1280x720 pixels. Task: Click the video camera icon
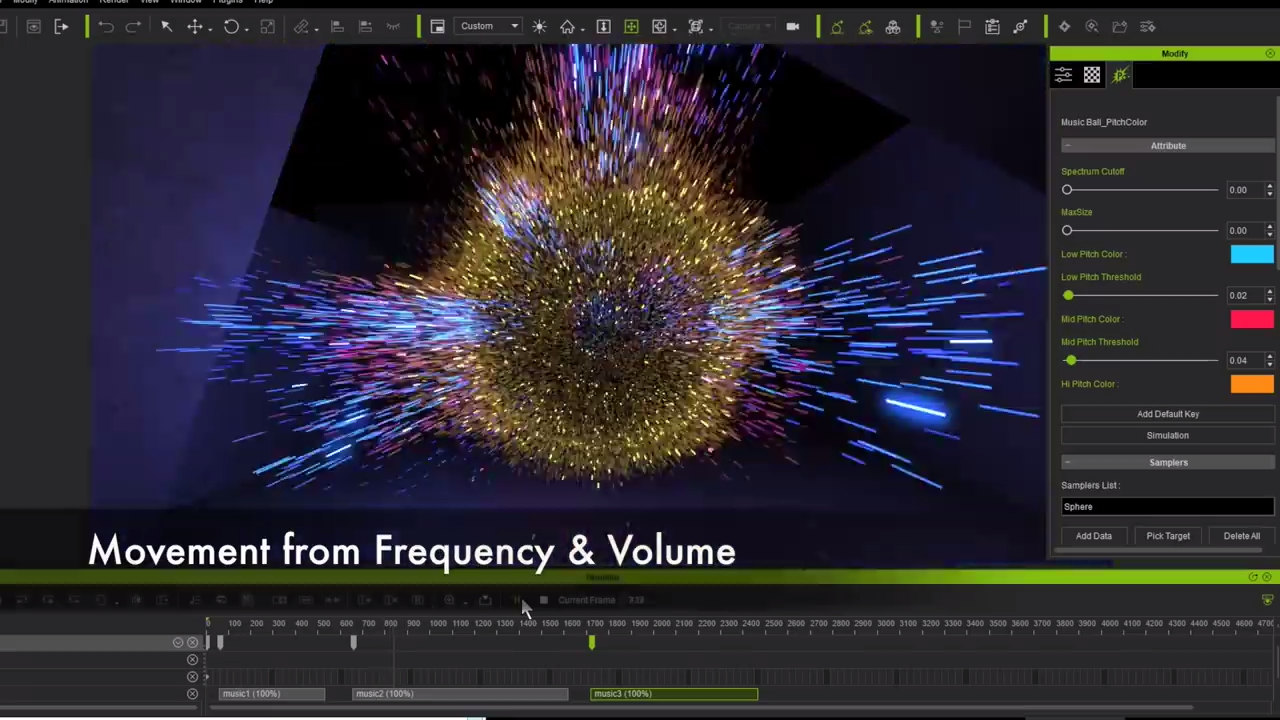click(793, 27)
